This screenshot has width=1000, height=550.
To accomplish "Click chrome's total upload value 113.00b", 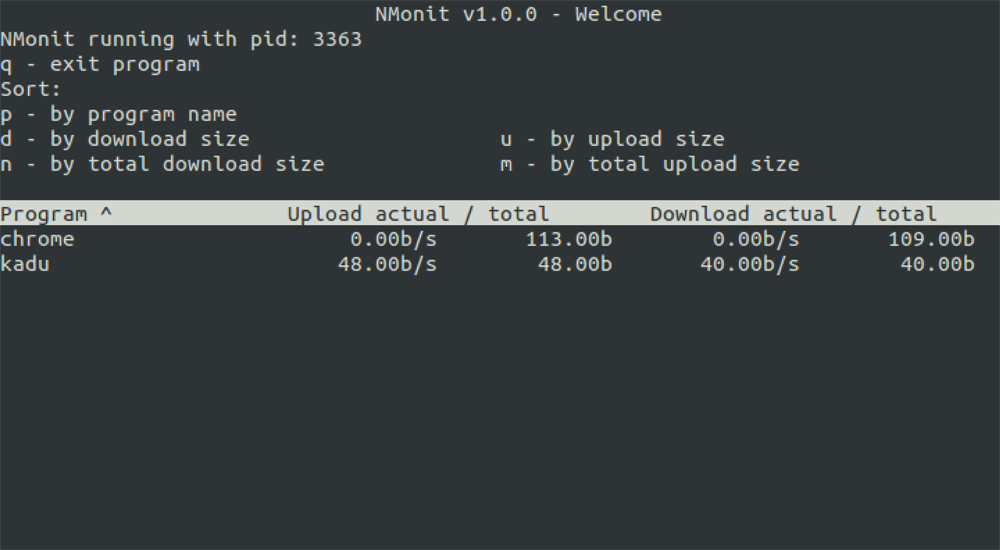I will pyautogui.click(x=569, y=239).
